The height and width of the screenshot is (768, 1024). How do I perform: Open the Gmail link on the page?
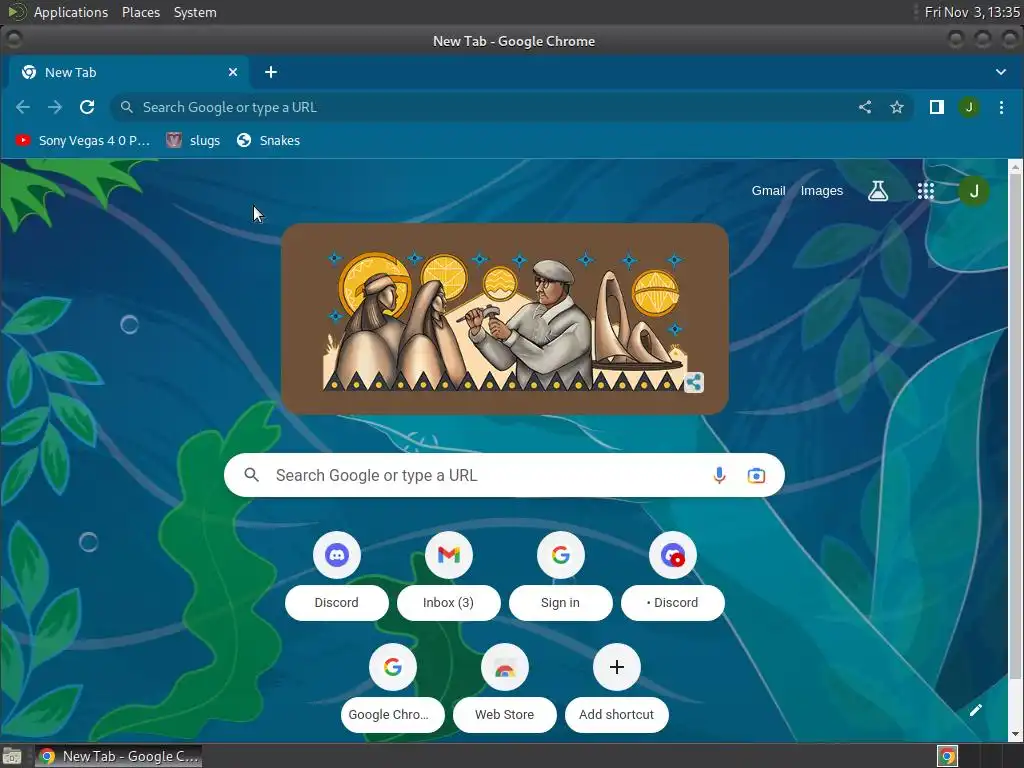click(x=768, y=191)
